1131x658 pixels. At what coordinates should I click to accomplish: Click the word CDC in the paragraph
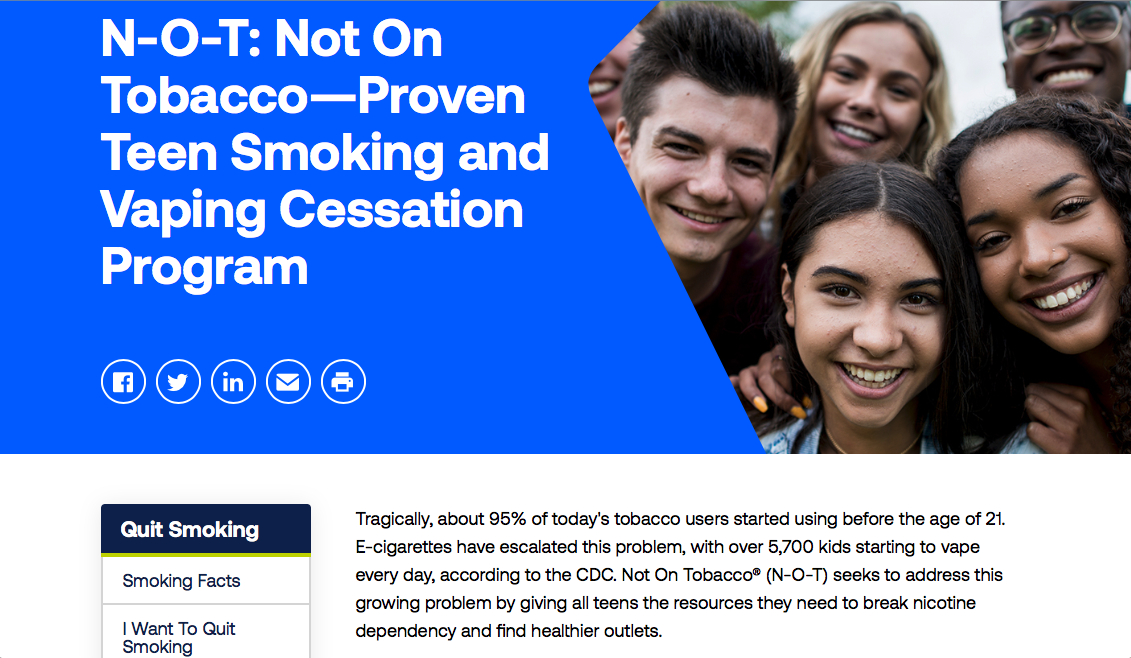pyautogui.click(x=594, y=575)
